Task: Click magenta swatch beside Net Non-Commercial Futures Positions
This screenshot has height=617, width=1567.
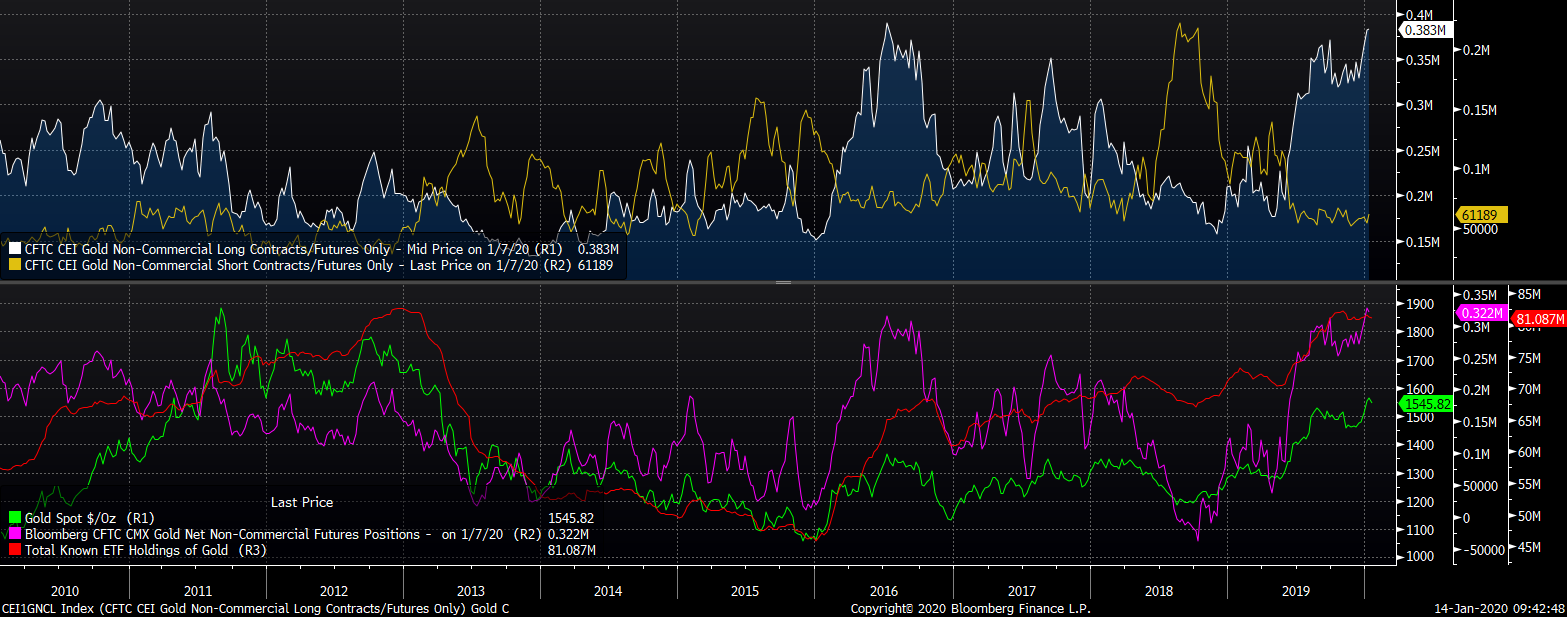Action: pos(15,534)
